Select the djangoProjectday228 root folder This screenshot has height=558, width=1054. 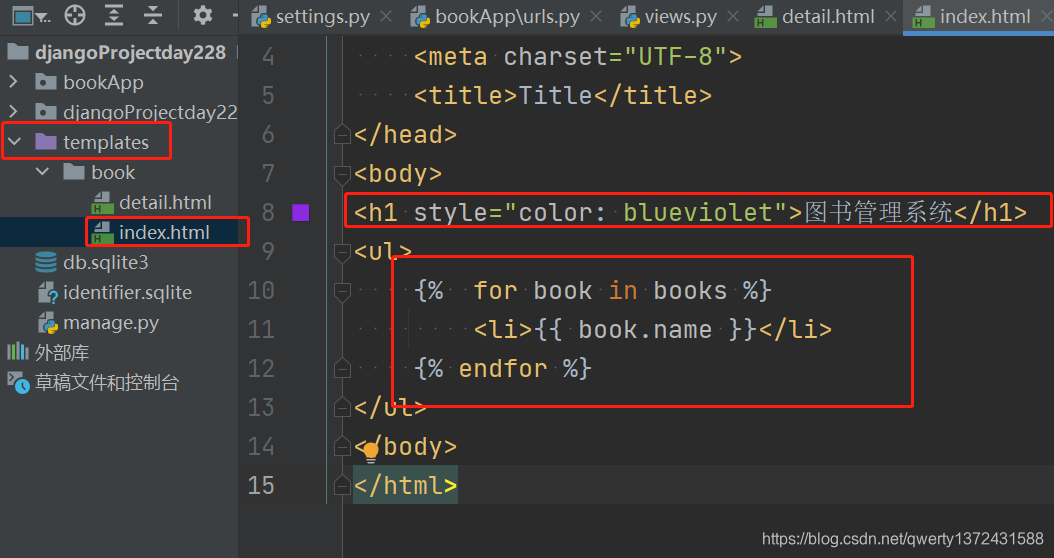pos(130,52)
